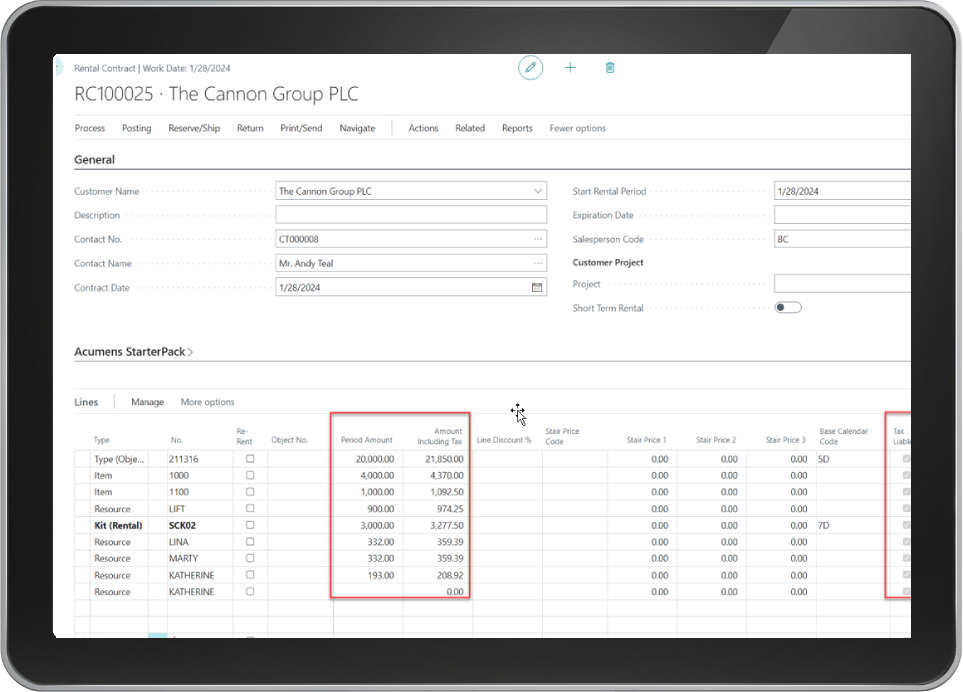Screen dimensions: 963x692
Task: Click More options in Lines section
Action: pyautogui.click(x=208, y=402)
